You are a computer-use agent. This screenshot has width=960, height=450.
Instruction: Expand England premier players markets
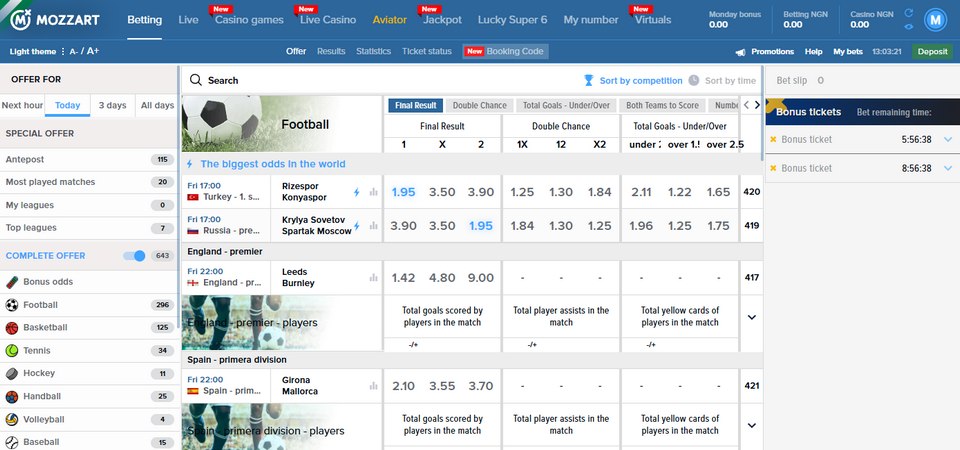[752, 317]
